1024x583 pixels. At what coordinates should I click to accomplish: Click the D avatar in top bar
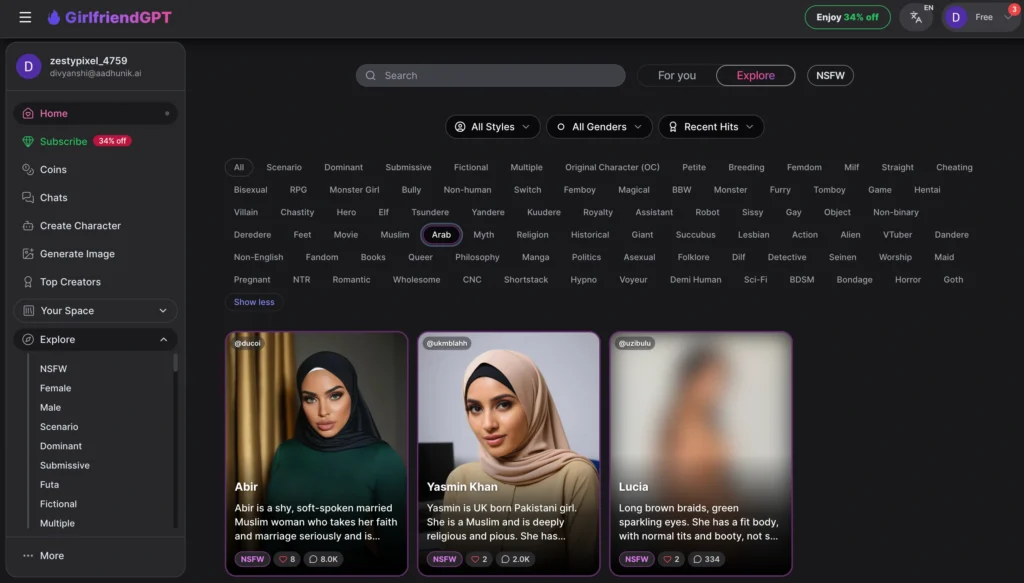[x=955, y=18]
